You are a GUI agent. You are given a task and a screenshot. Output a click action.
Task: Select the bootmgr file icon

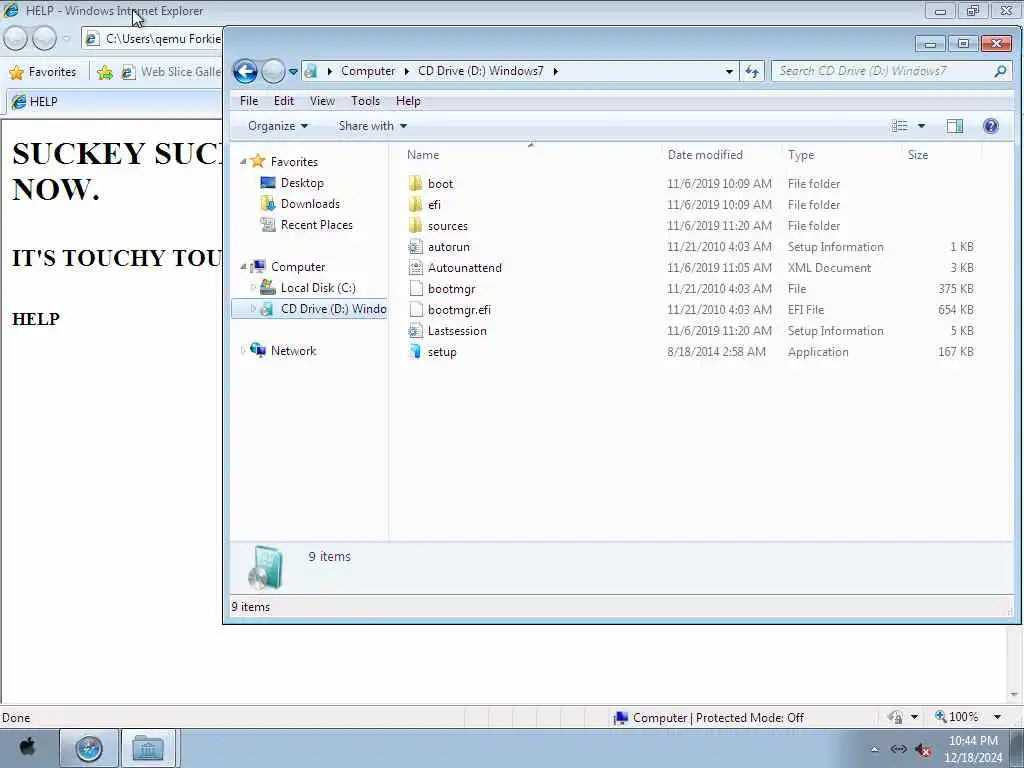pos(415,289)
